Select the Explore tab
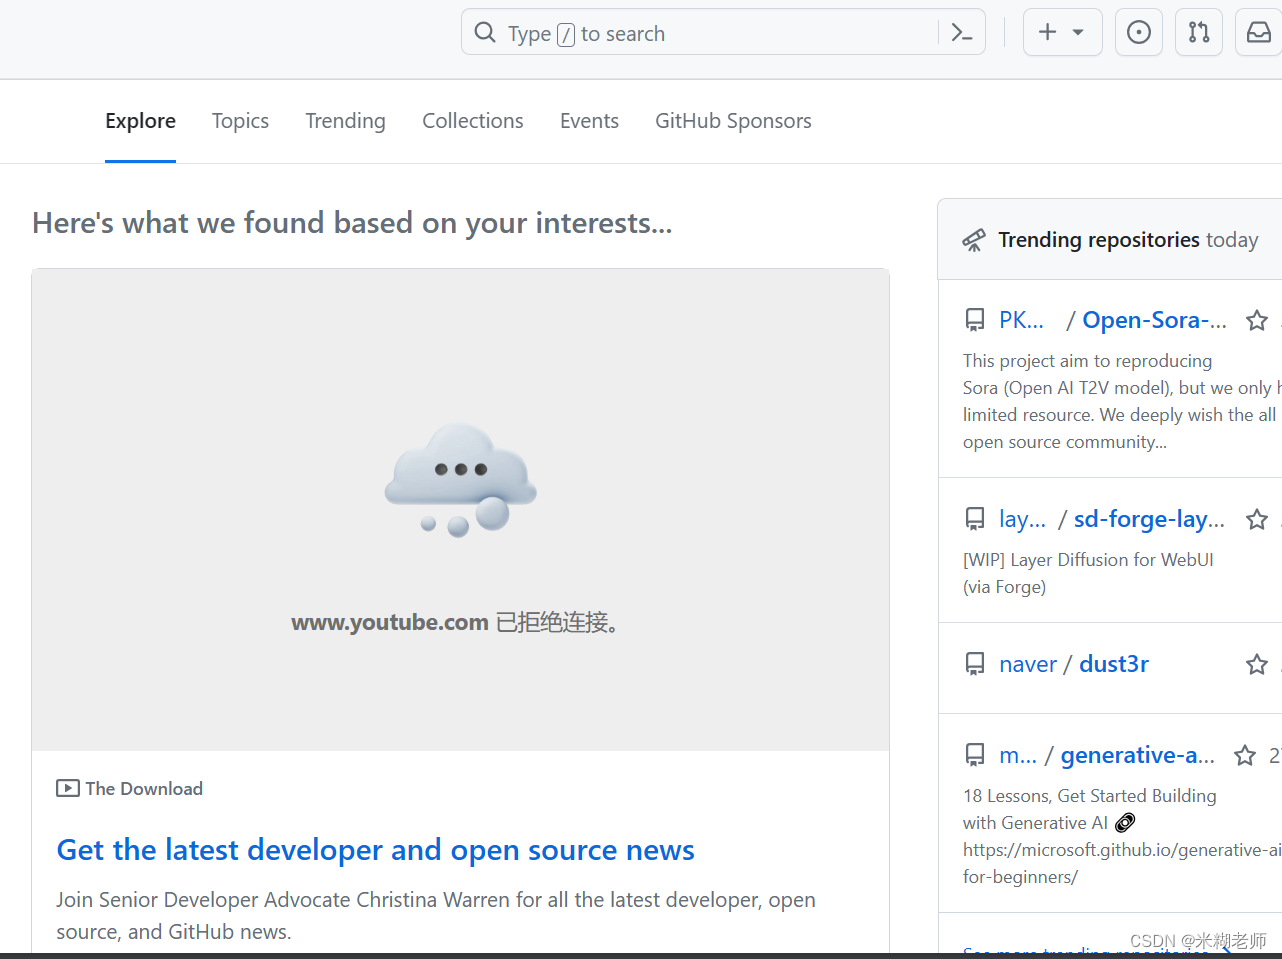This screenshot has height=959, width=1282. (140, 121)
